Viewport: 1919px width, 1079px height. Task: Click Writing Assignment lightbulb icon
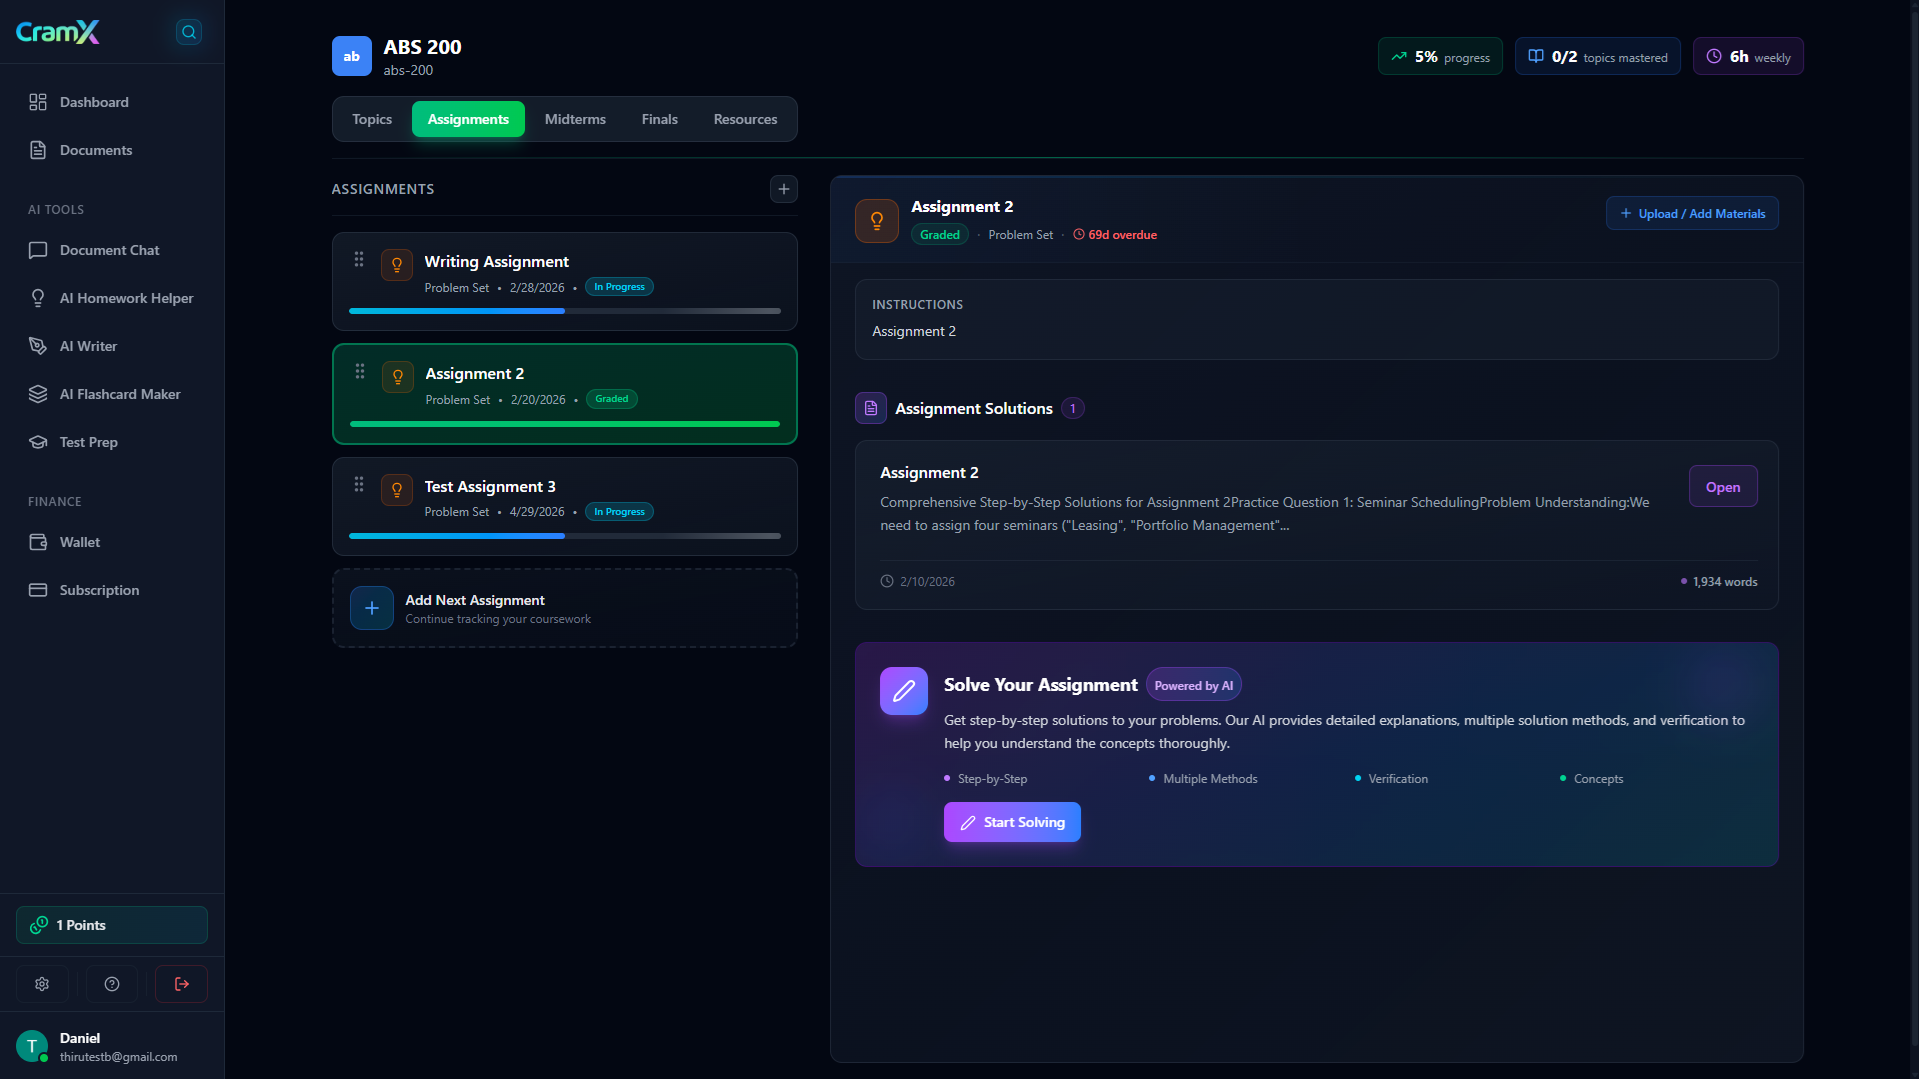pos(397,265)
